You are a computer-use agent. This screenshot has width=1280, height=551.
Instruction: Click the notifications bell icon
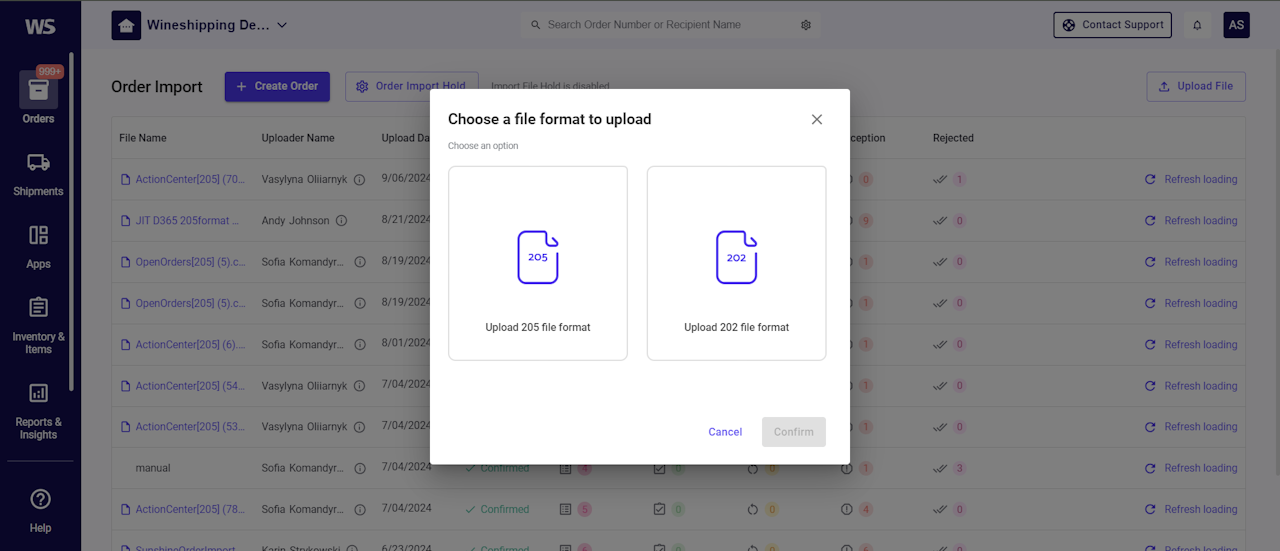(1197, 26)
